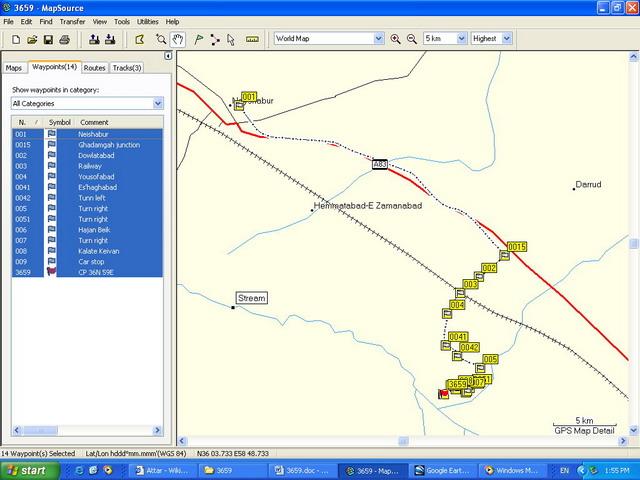The image size is (640, 480).
Task: Open the Find menu
Action: [x=46, y=22]
